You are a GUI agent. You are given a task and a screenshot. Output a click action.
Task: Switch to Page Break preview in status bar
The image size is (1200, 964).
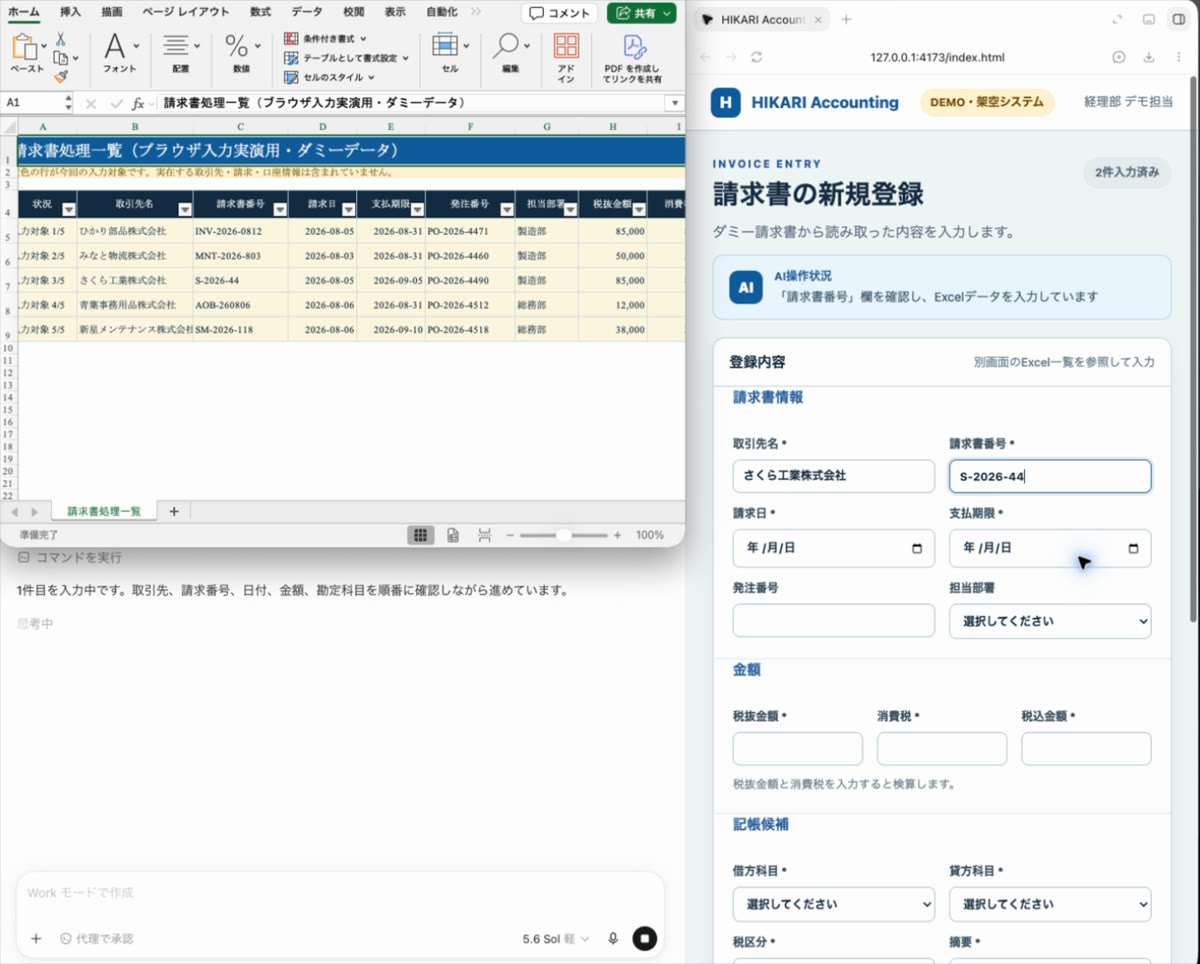[x=485, y=536]
